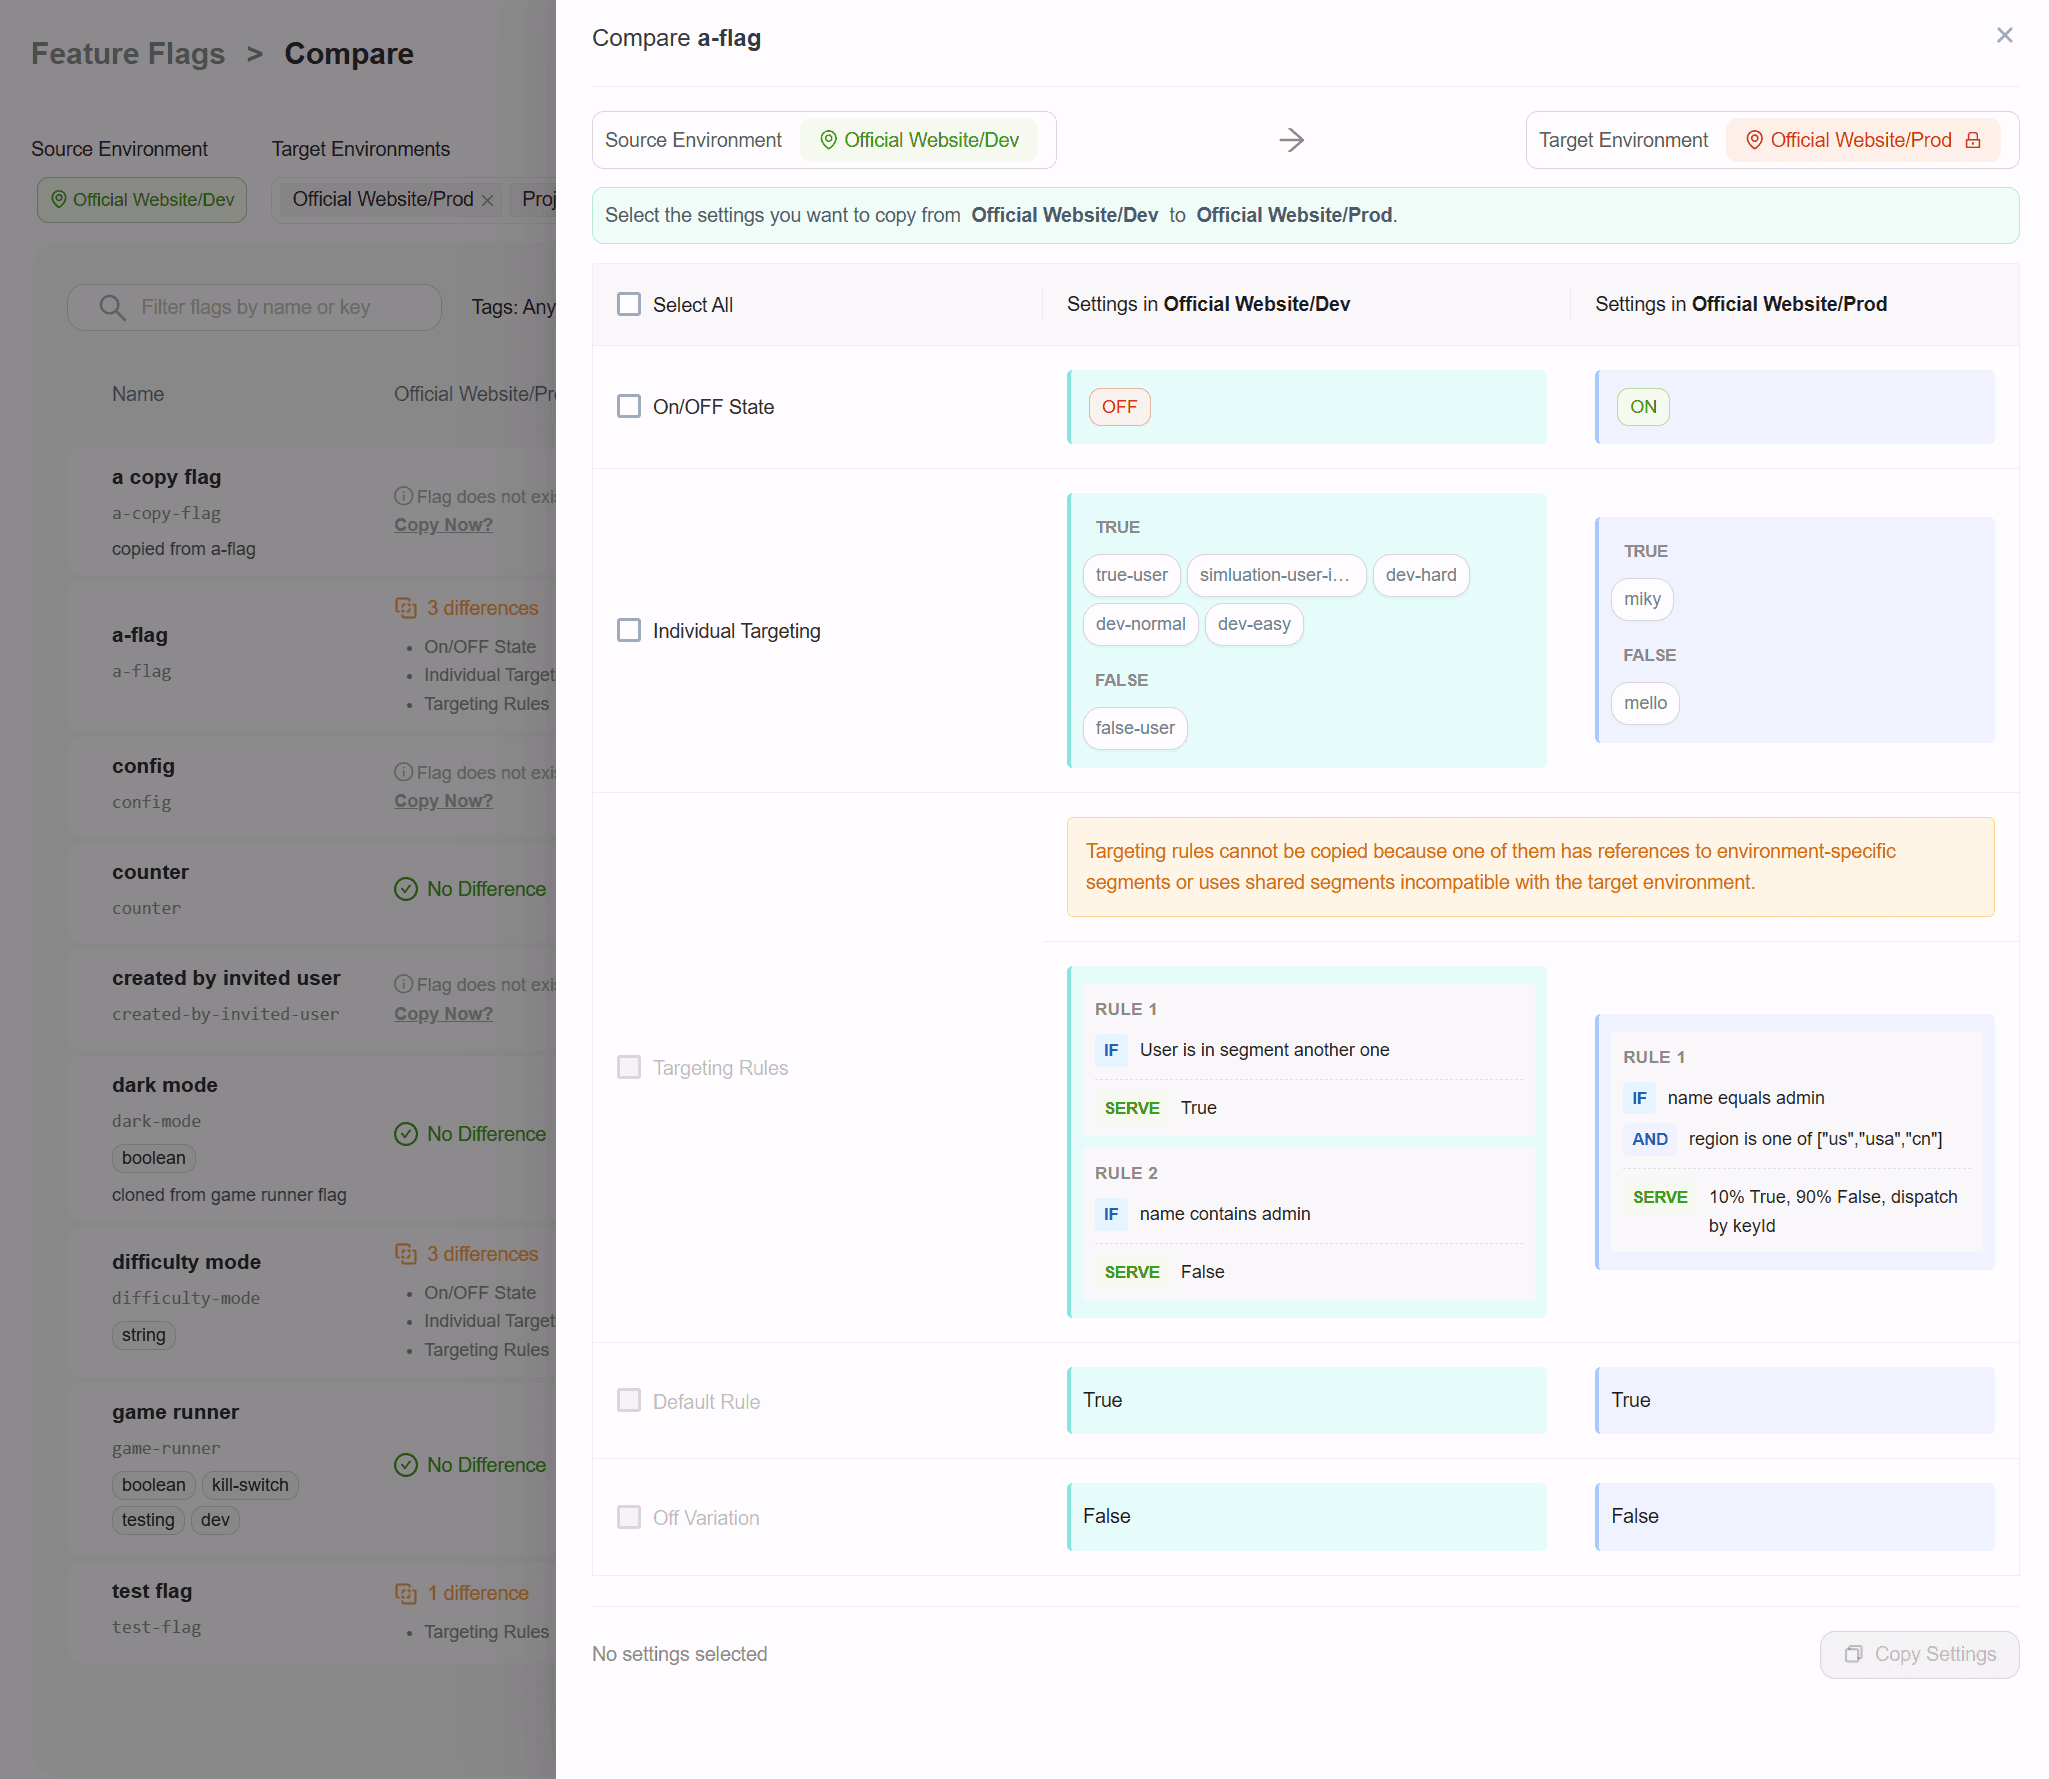Screen dimensions: 2049x1779
Task: Close the Compare a-flag panel
Action: coord(2004,36)
